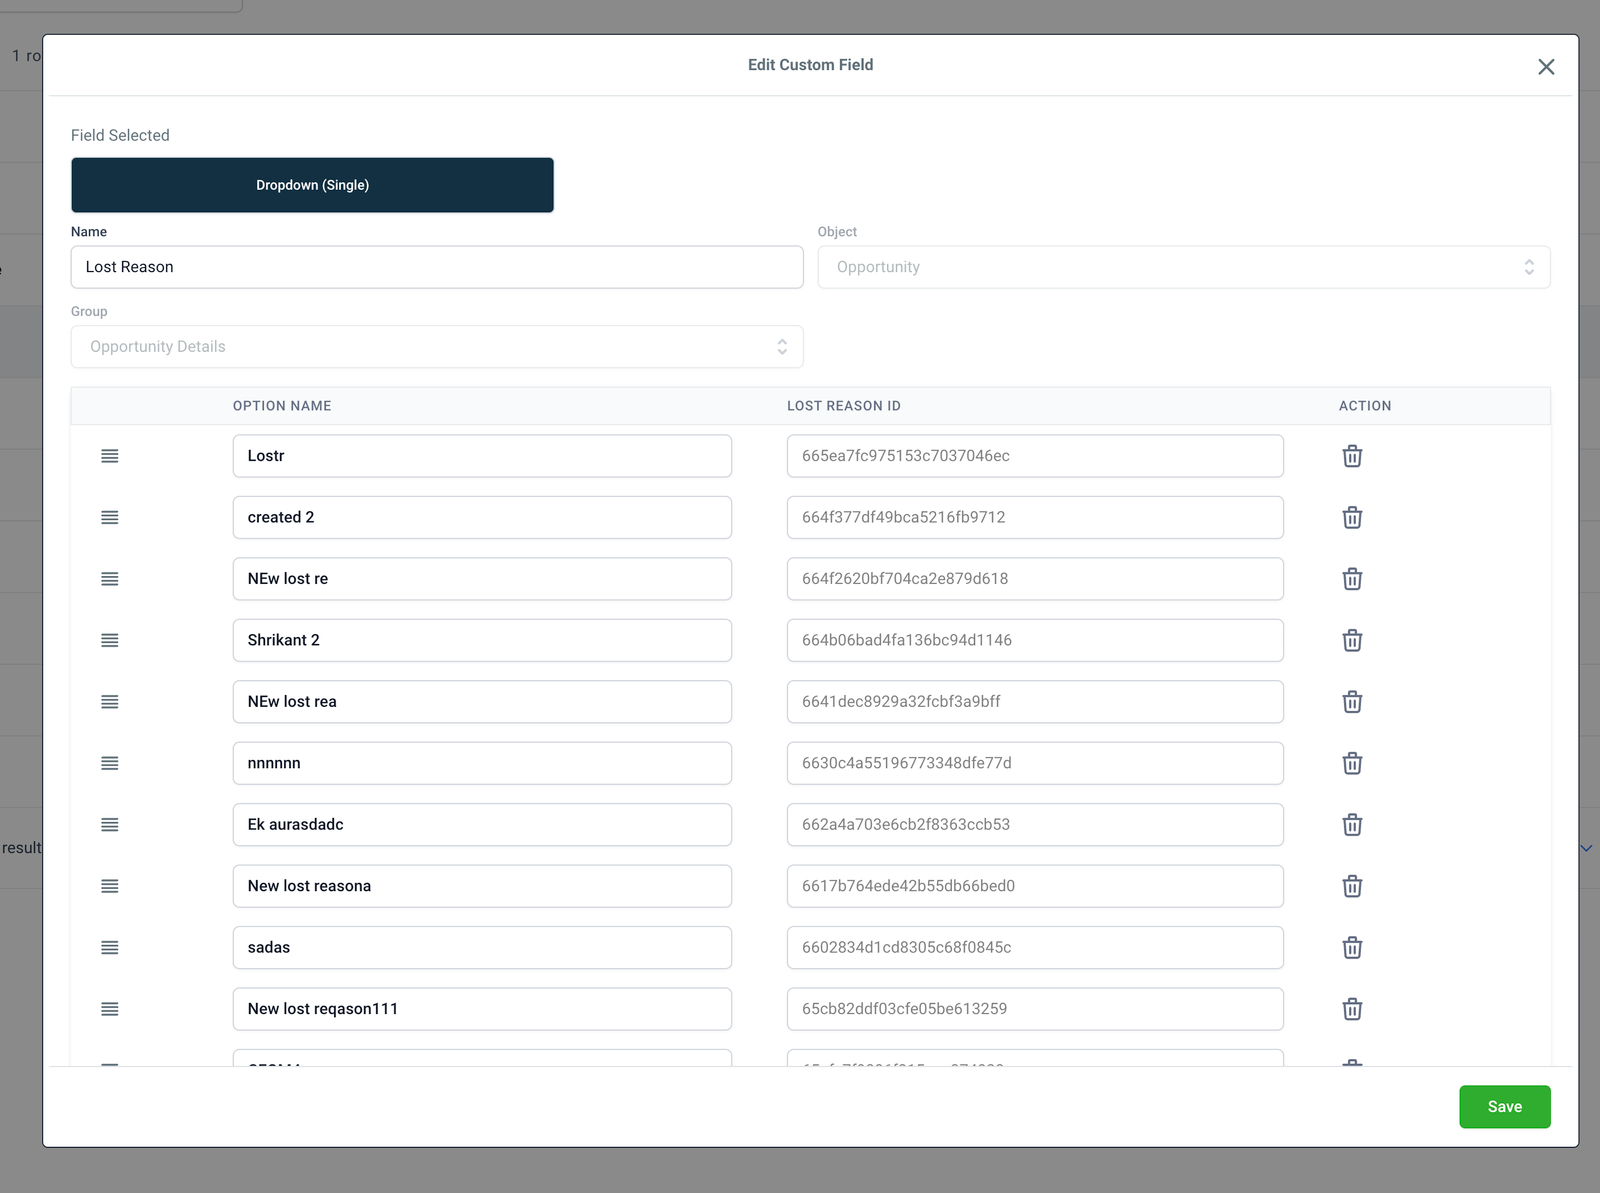Viewport: 1600px width, 1193px height.
Task: Expand the Group dropdown
Action: (x=437, y=347)
